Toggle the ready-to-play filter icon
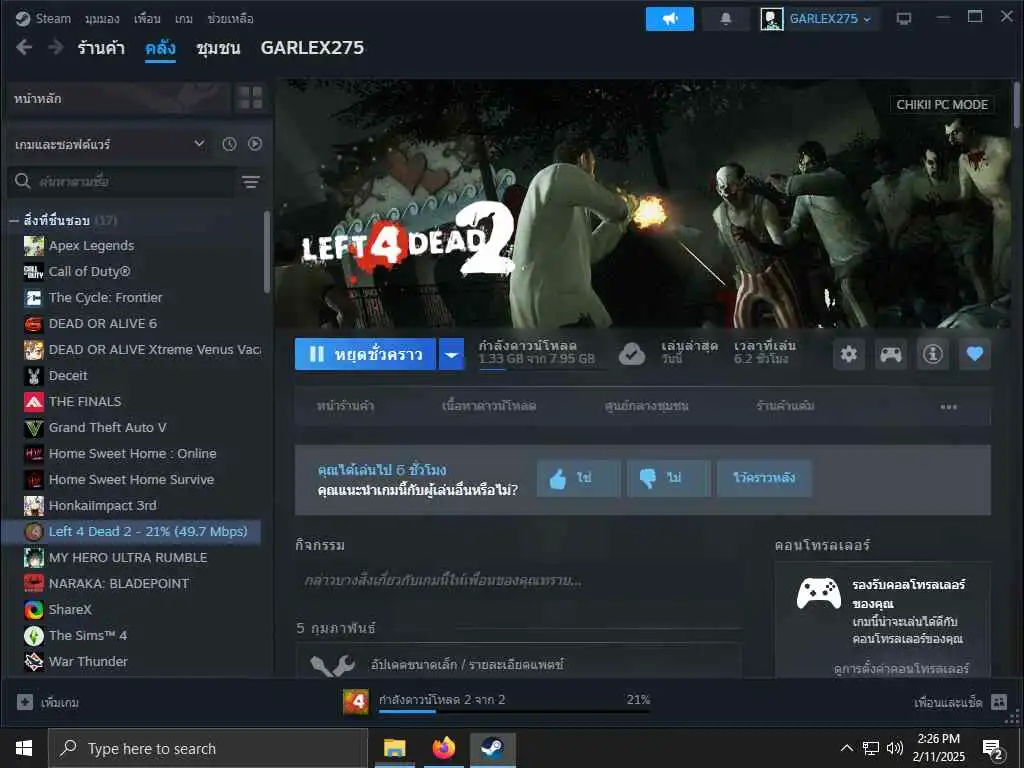This screenshot has height=768, width=1024. point(255,144)
